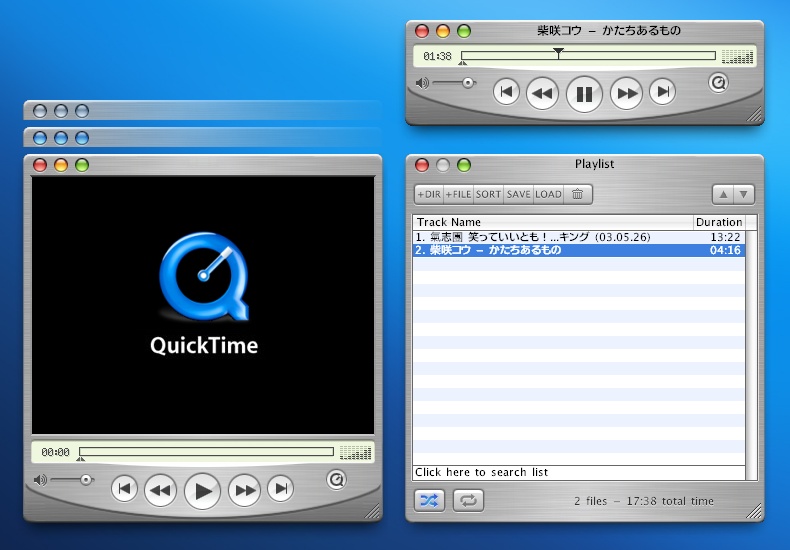Click the seek bar in video window
790x550 pixels.
tap(206, 452)
